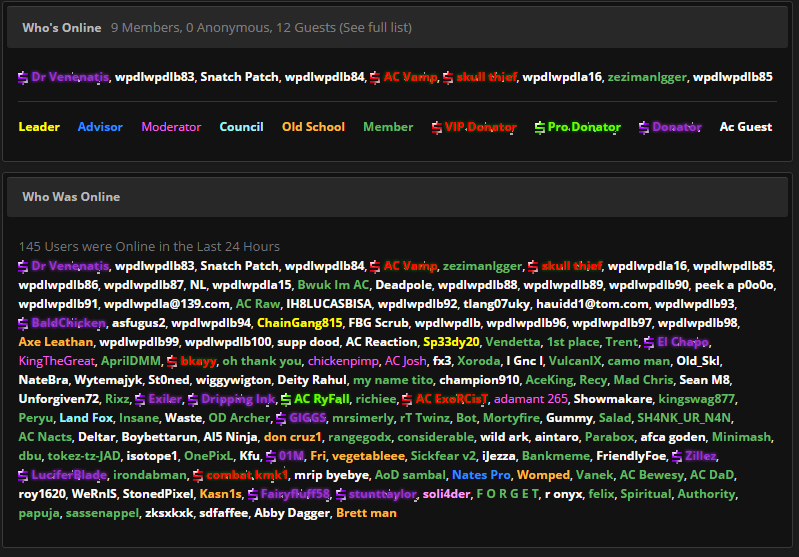Open Nates Pro user profile
The image size is (799, 557).
(481, 475)
